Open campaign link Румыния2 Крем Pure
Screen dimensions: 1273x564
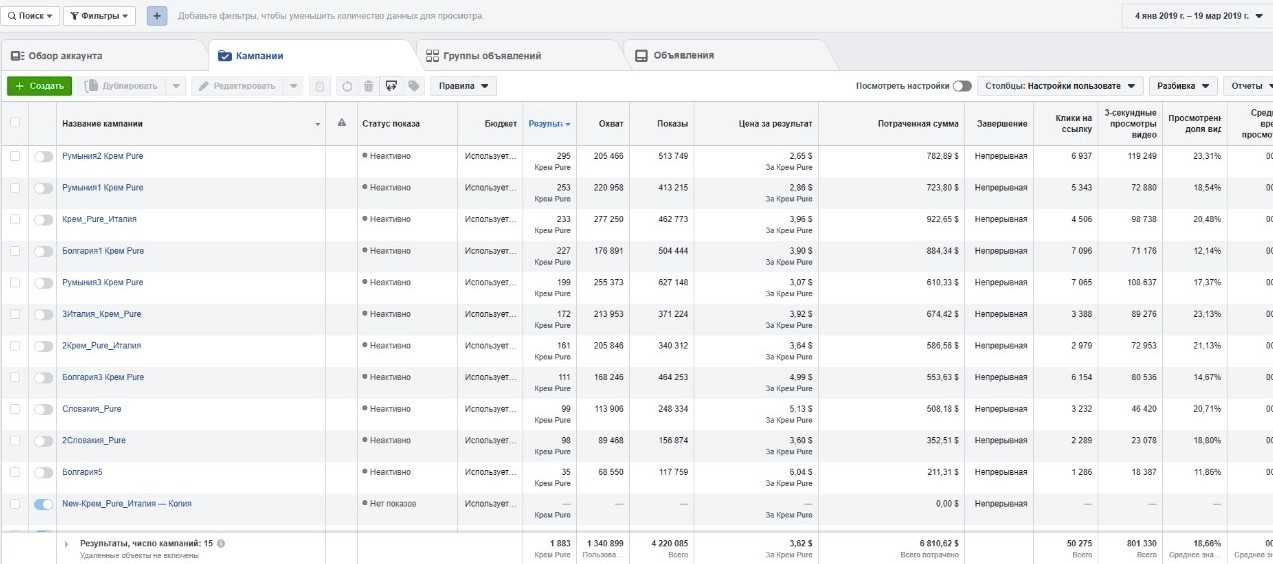pyautogui.click(x=103, y=156)
